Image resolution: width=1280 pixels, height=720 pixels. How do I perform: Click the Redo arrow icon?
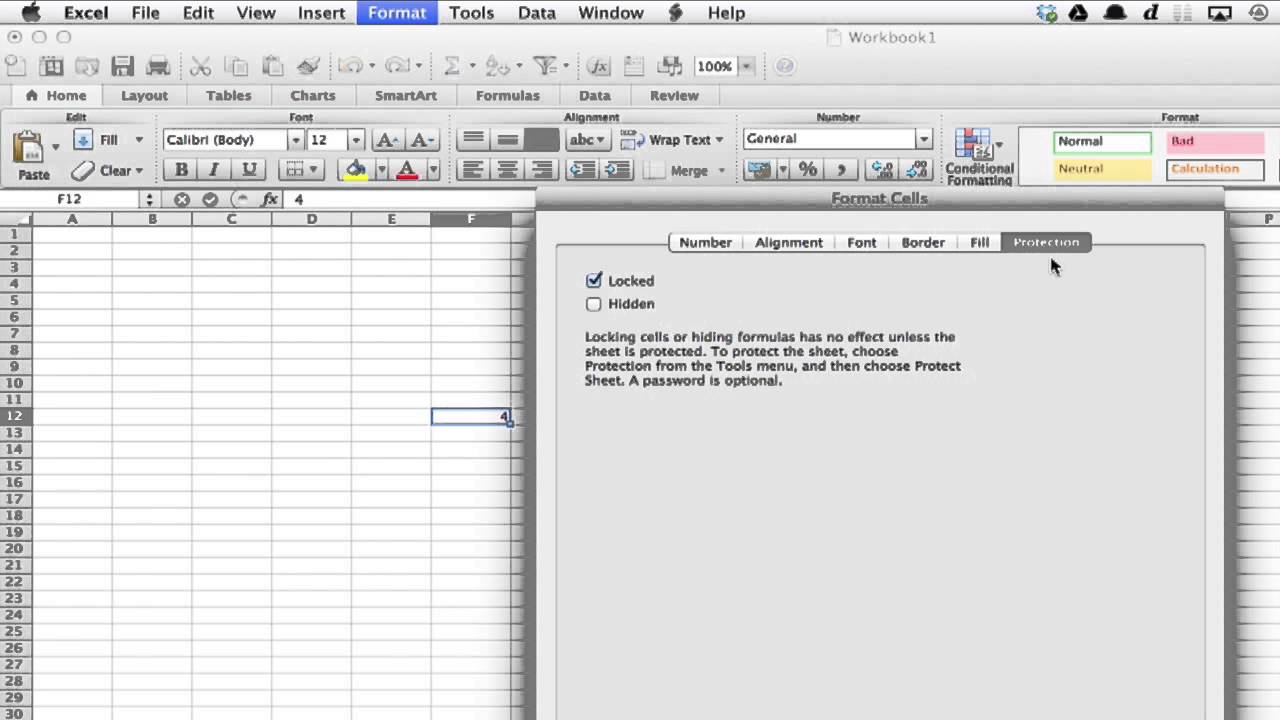(x=397, y=66)
